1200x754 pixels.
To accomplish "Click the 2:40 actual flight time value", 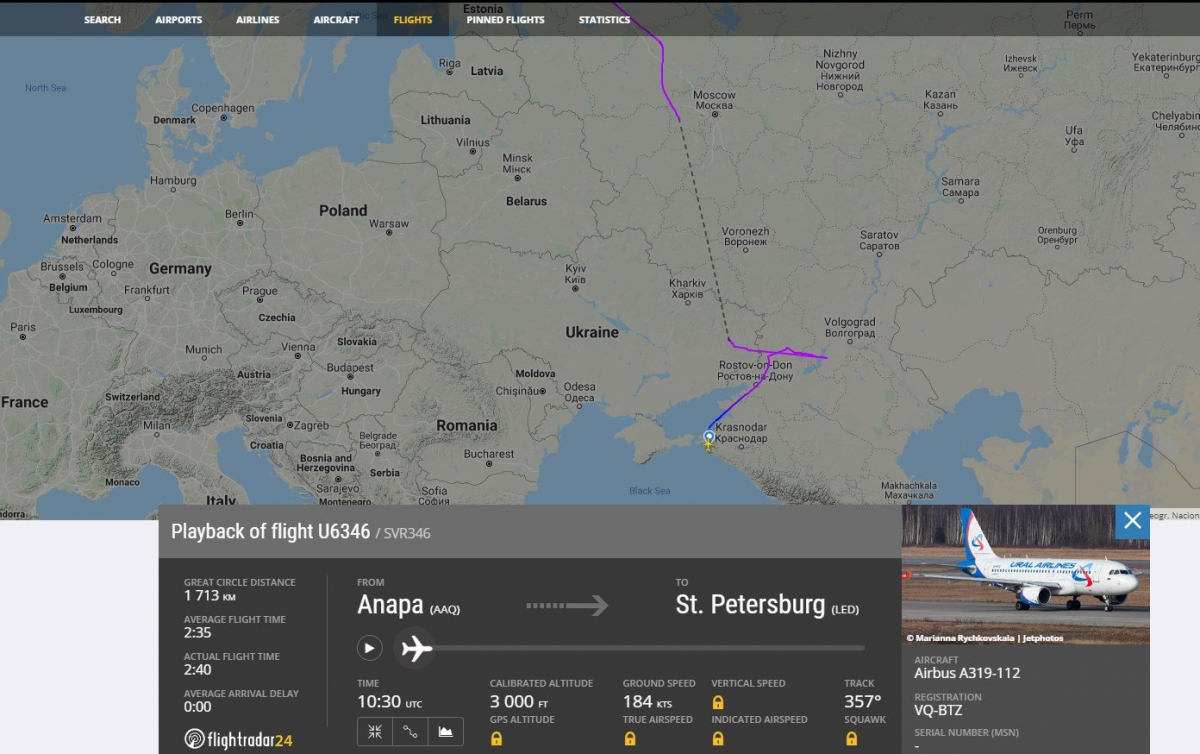I will coord(198,671).
